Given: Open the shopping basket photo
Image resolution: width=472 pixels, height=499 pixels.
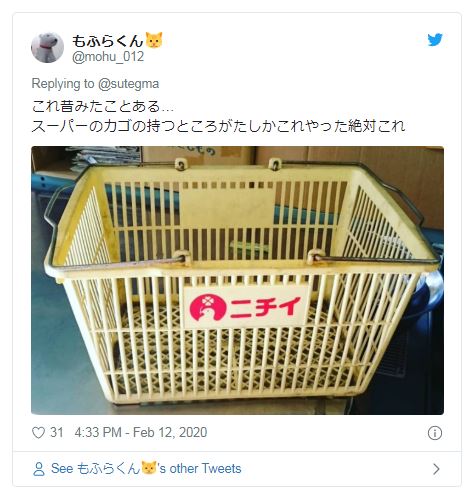Looking at the screenshot, I should point(237,280).
